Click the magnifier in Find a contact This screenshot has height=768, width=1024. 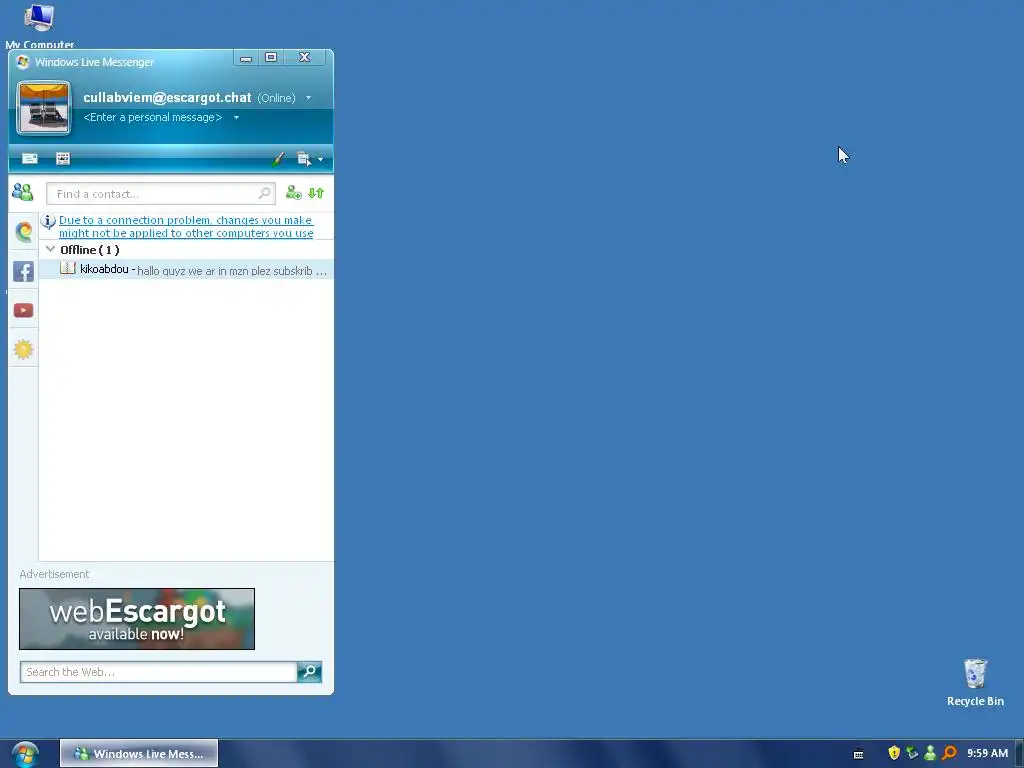[264, 193]
